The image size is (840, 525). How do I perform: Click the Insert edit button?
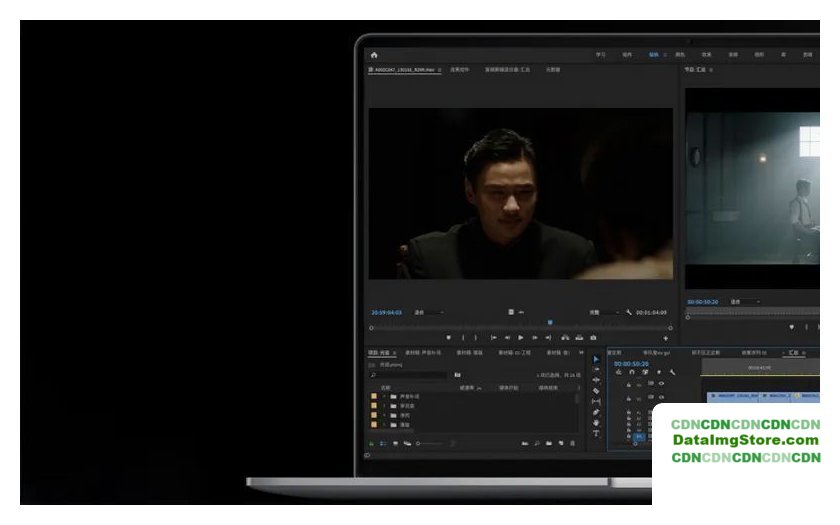565,338
